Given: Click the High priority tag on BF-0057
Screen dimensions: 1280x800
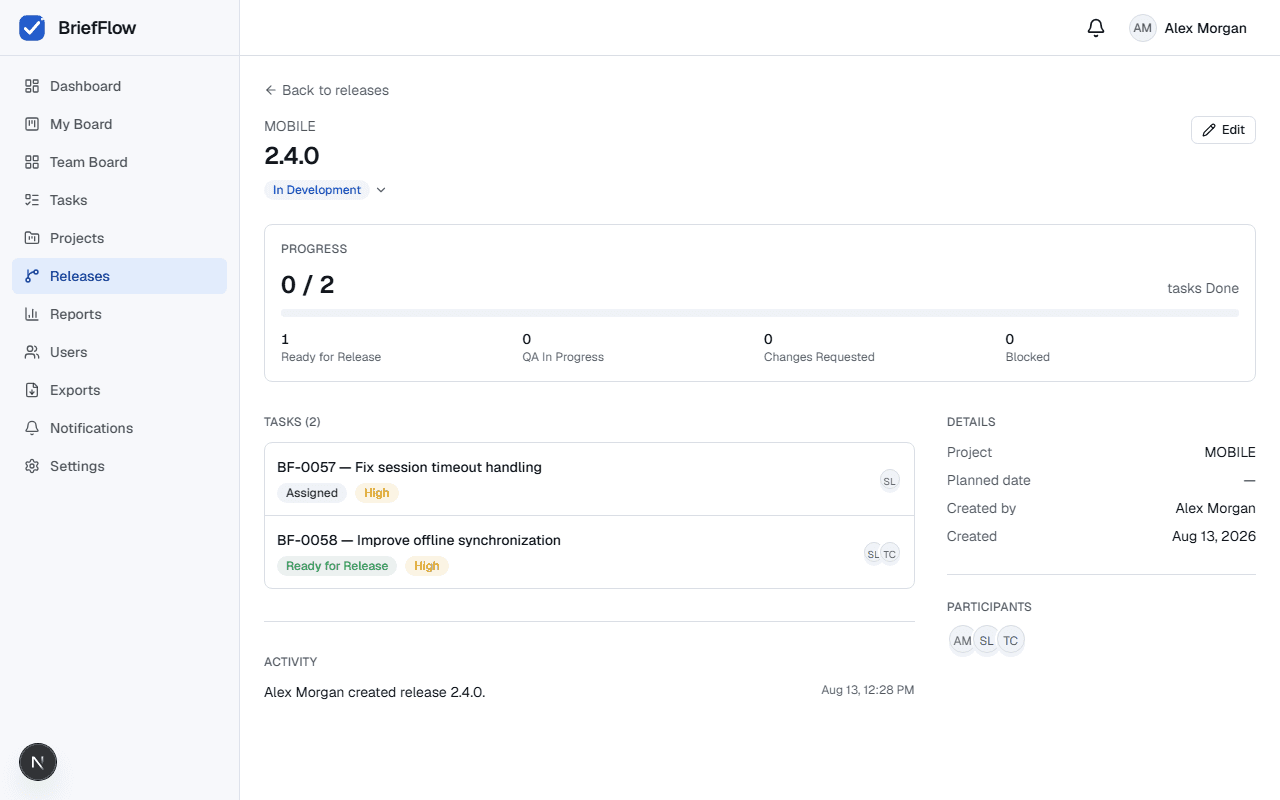Looking at the screenshot, I should pos(377,493).
